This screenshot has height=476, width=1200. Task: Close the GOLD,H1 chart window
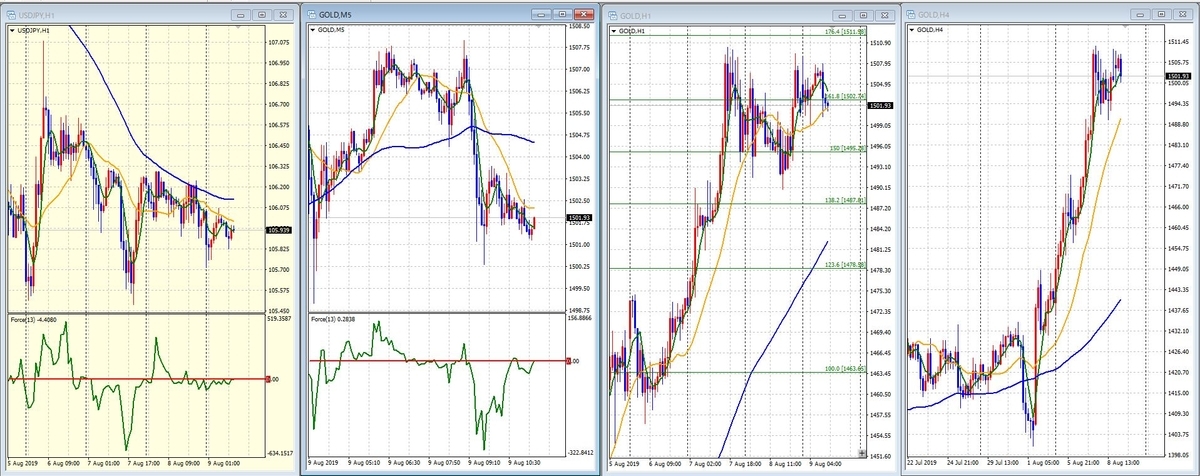884,15
